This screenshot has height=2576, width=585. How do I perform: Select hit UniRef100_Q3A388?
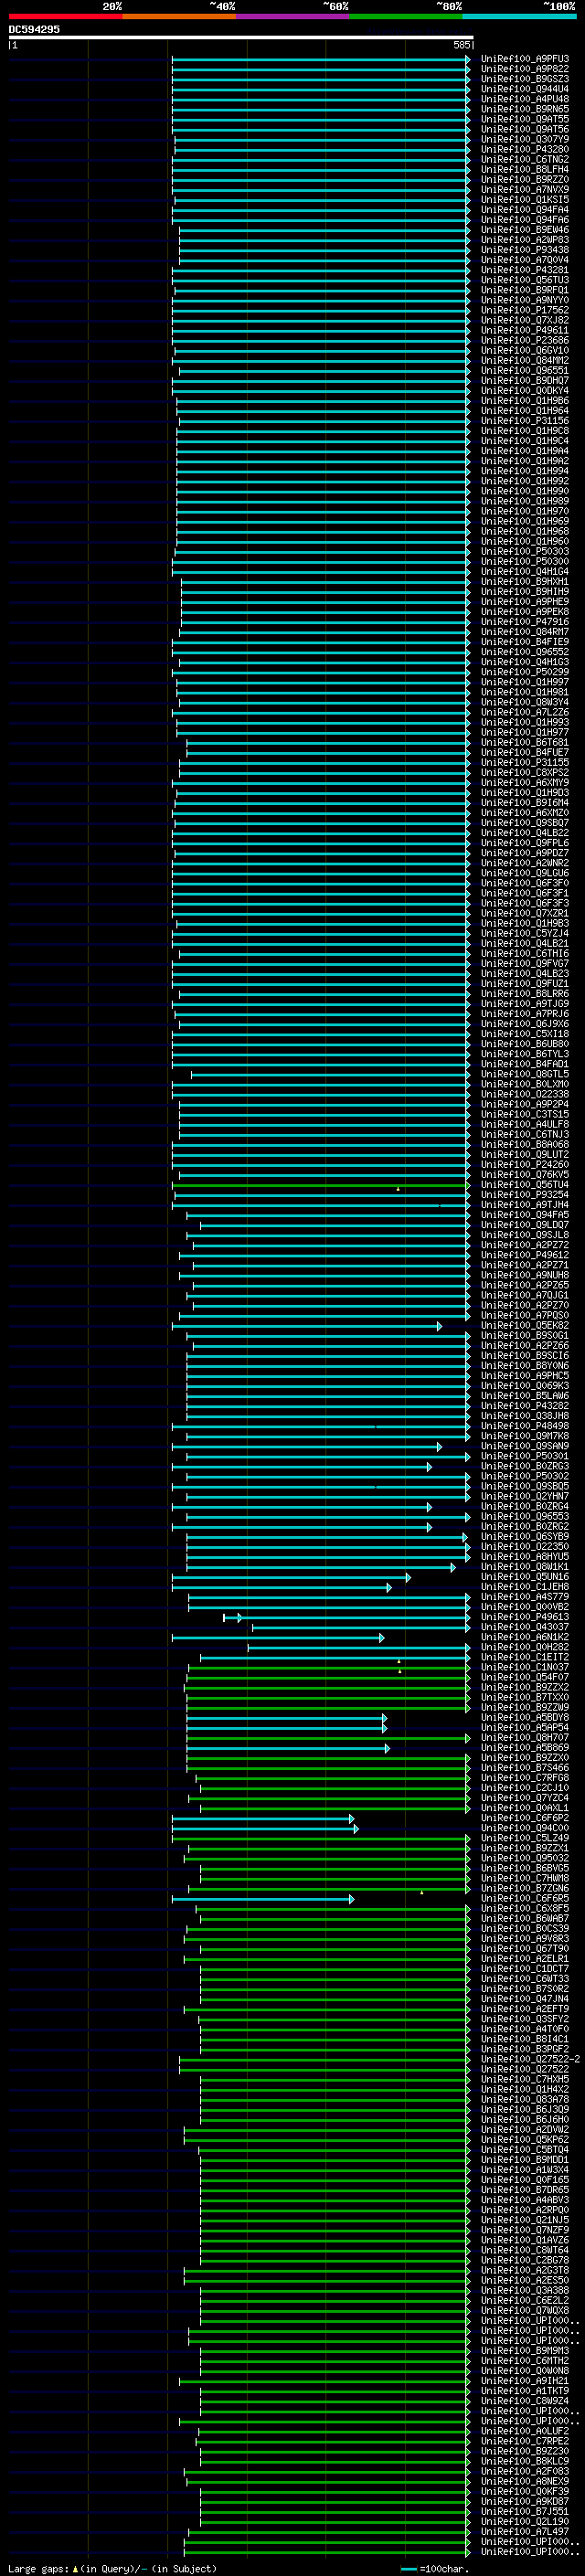tap(525, 2290)
